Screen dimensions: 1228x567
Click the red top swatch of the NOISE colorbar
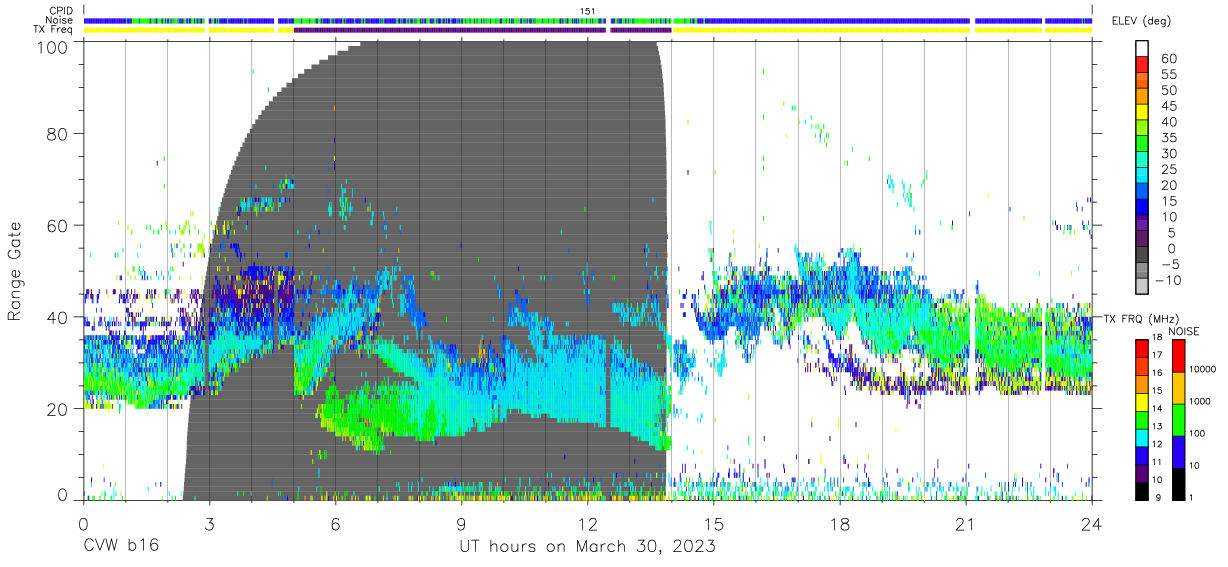coord(1178,357)
